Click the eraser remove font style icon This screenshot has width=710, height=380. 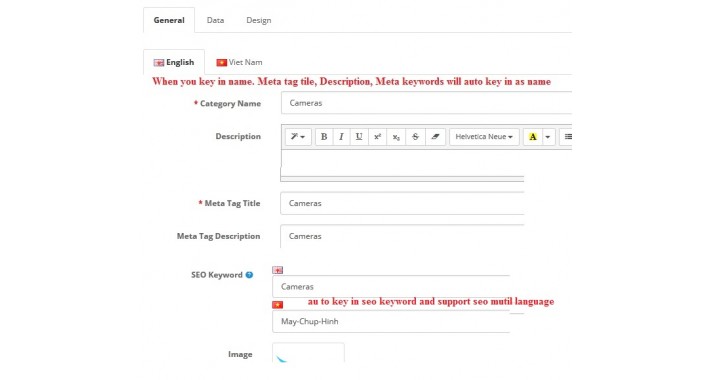435,136
